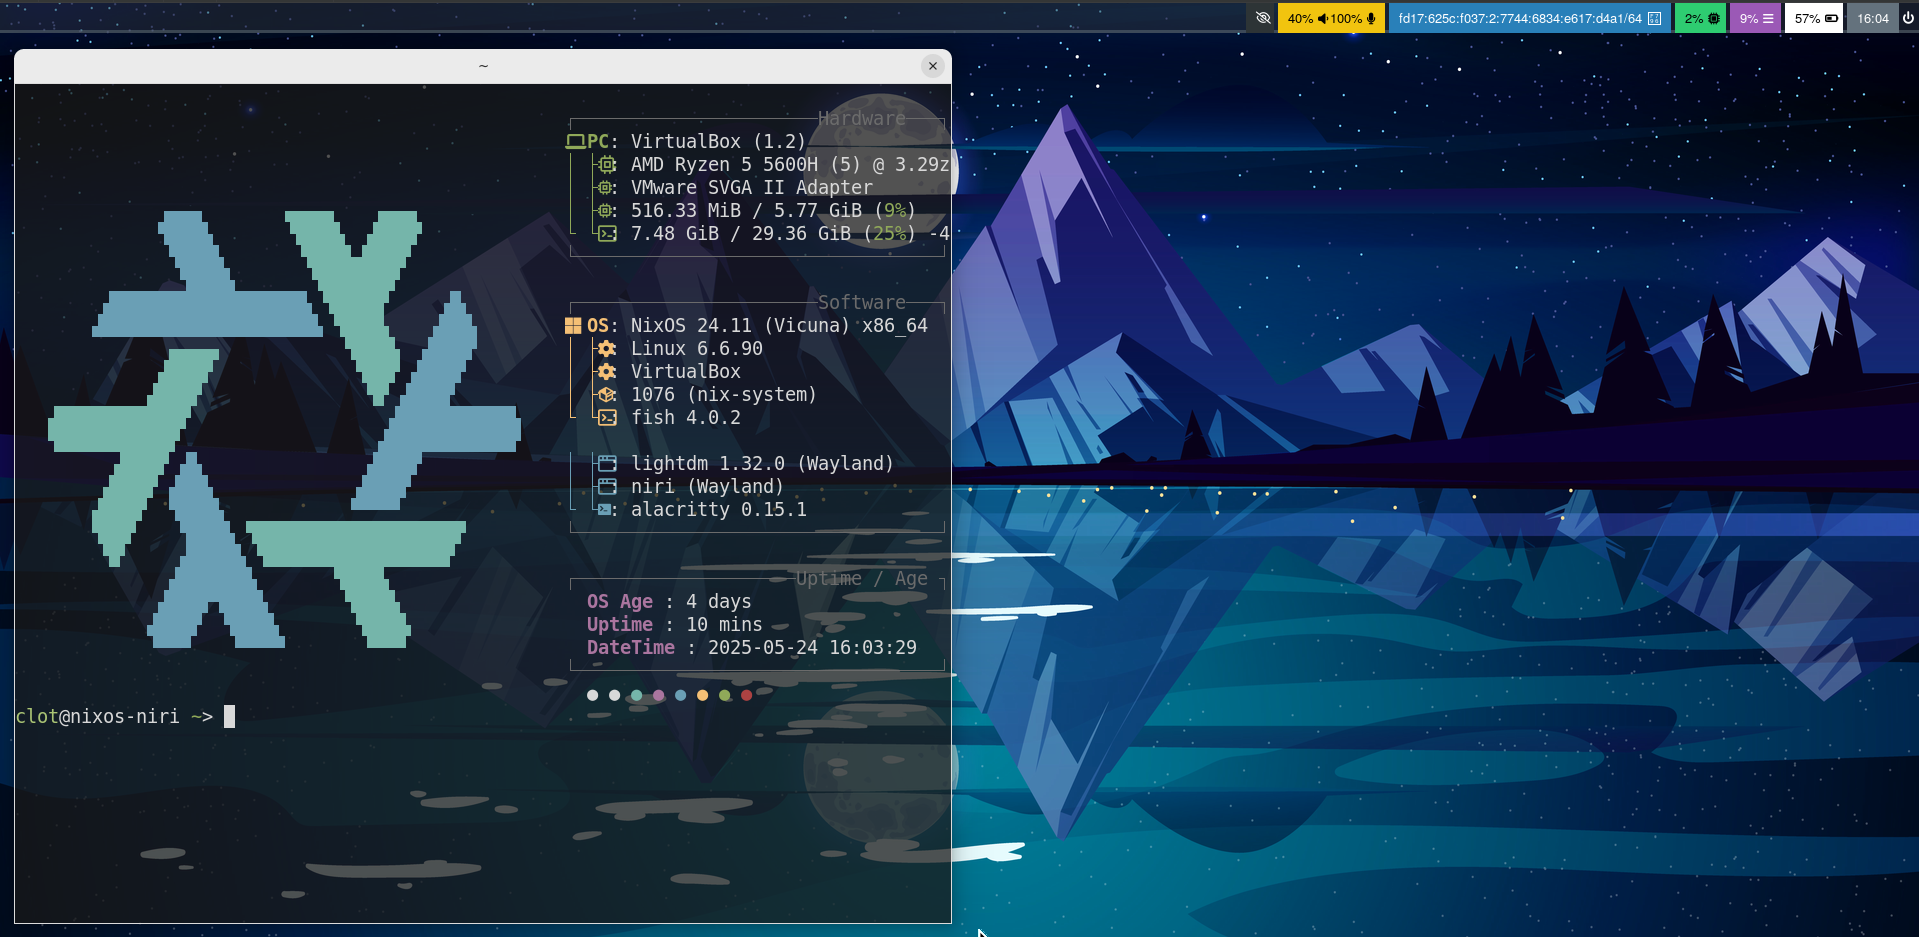
Task: Click the window icon beside lightdm 1.32.0
Action: point(607,464)
